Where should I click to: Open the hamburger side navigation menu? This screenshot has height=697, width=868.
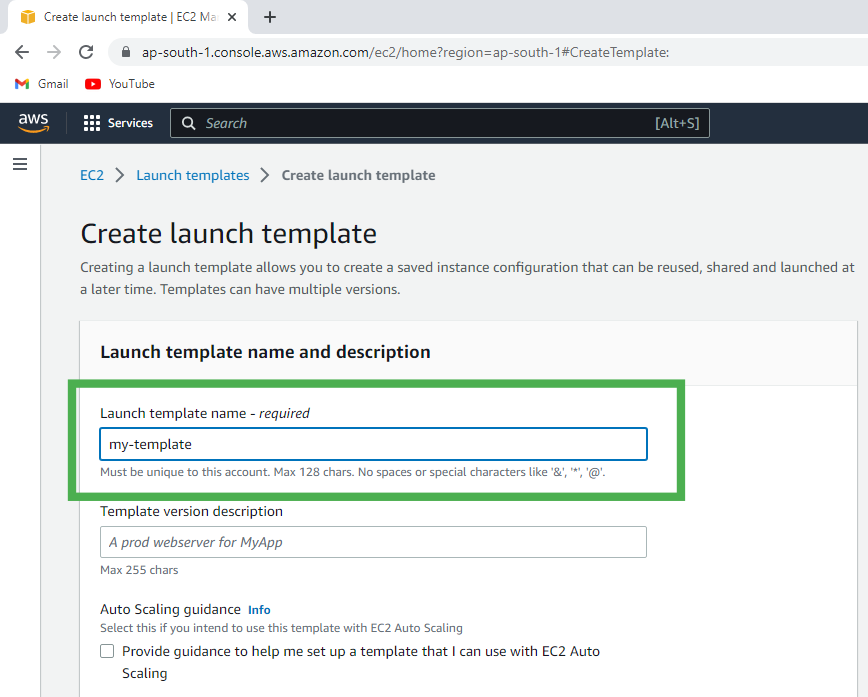[20, 164]
